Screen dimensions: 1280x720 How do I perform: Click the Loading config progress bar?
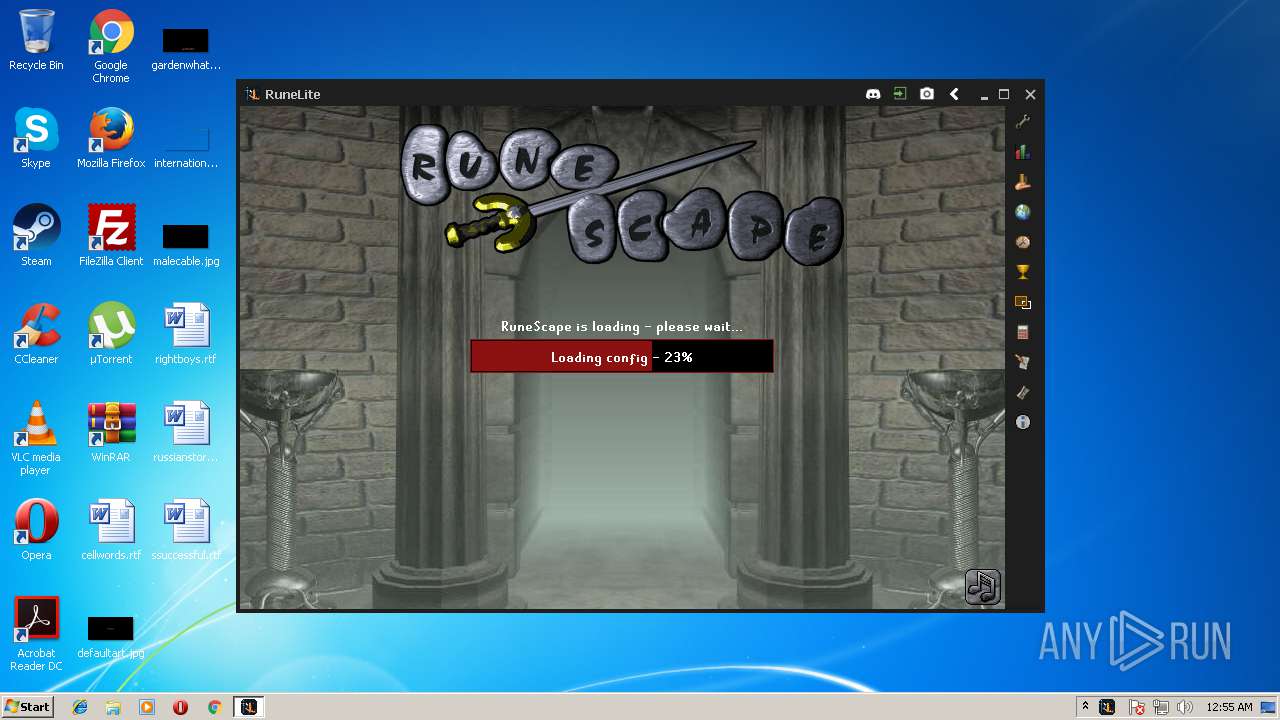click(622, 356)
